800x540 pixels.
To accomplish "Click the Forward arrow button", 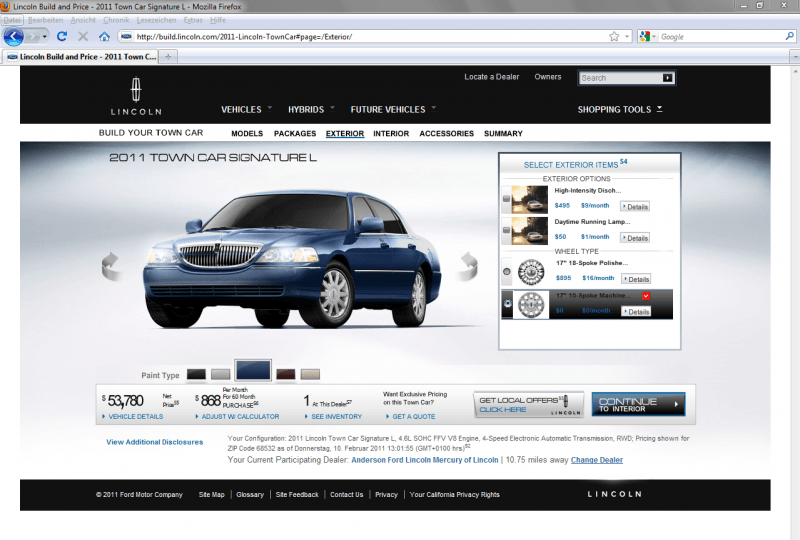I will (32, 37).
